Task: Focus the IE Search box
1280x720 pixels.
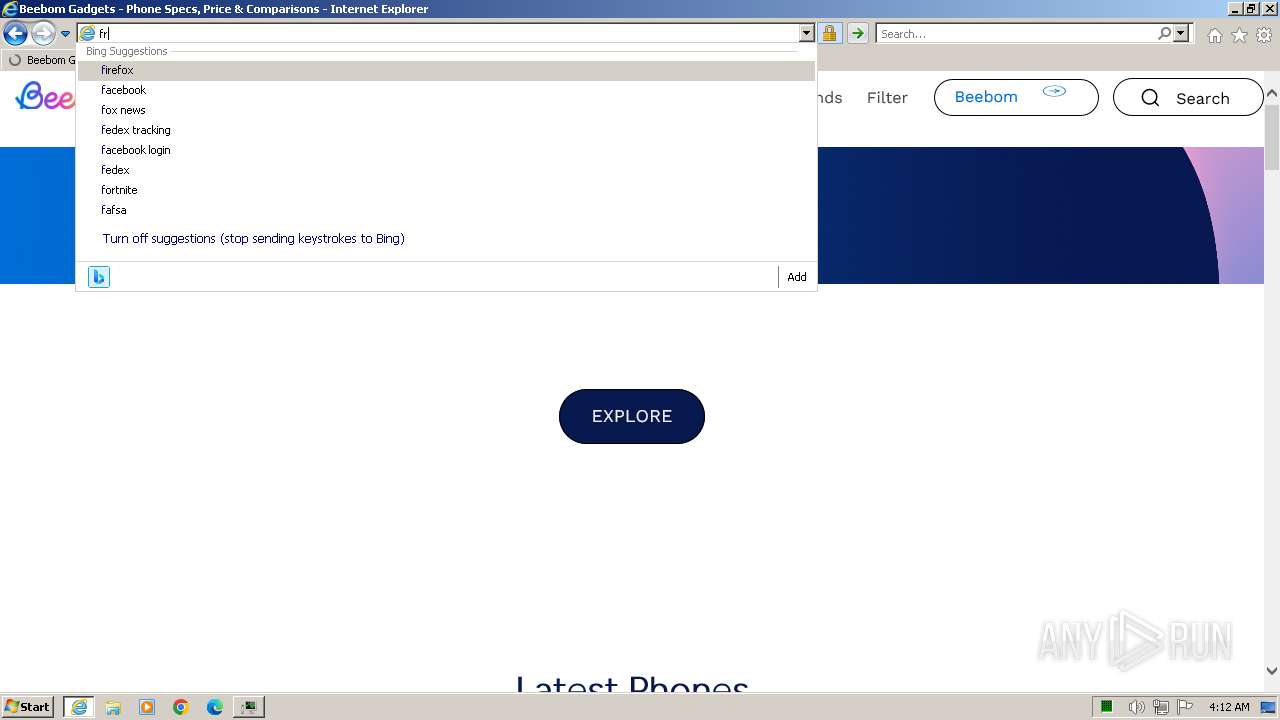Action: 1015,34
